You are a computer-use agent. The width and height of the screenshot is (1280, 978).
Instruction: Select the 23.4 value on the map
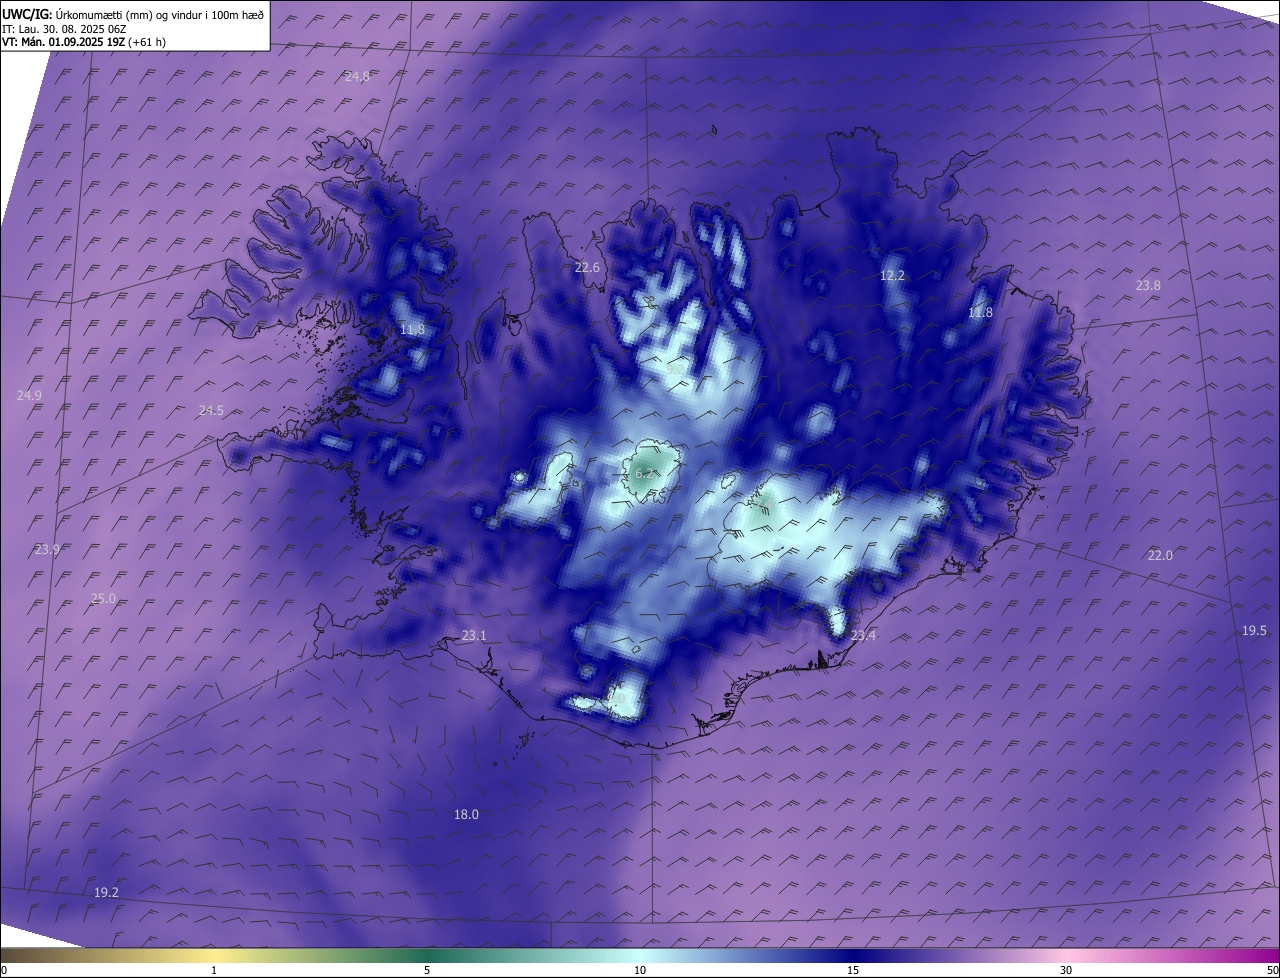point(863,635)
